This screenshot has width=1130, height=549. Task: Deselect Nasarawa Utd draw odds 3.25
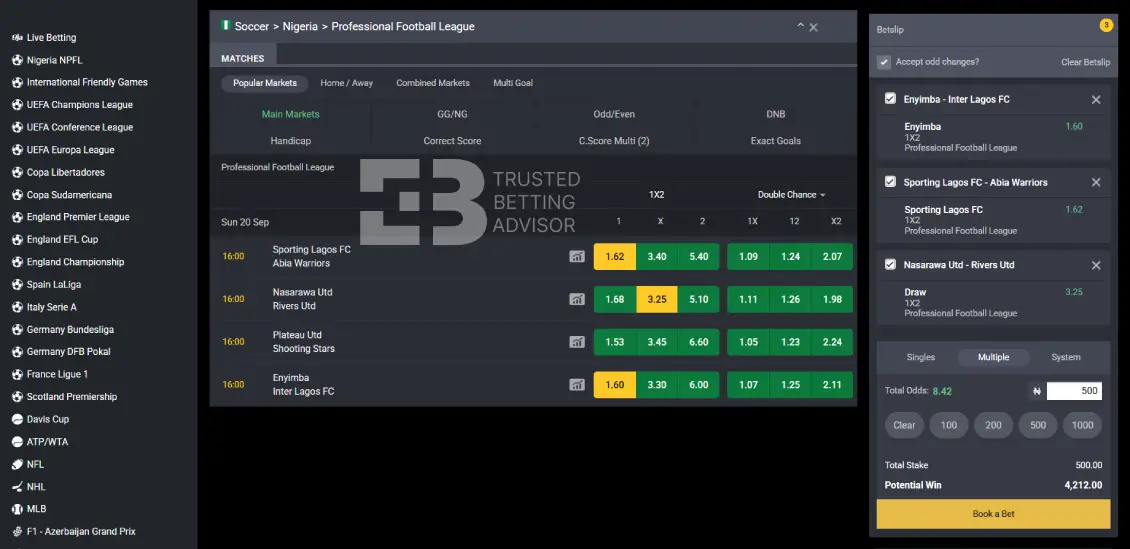click(x=657, y=299)
